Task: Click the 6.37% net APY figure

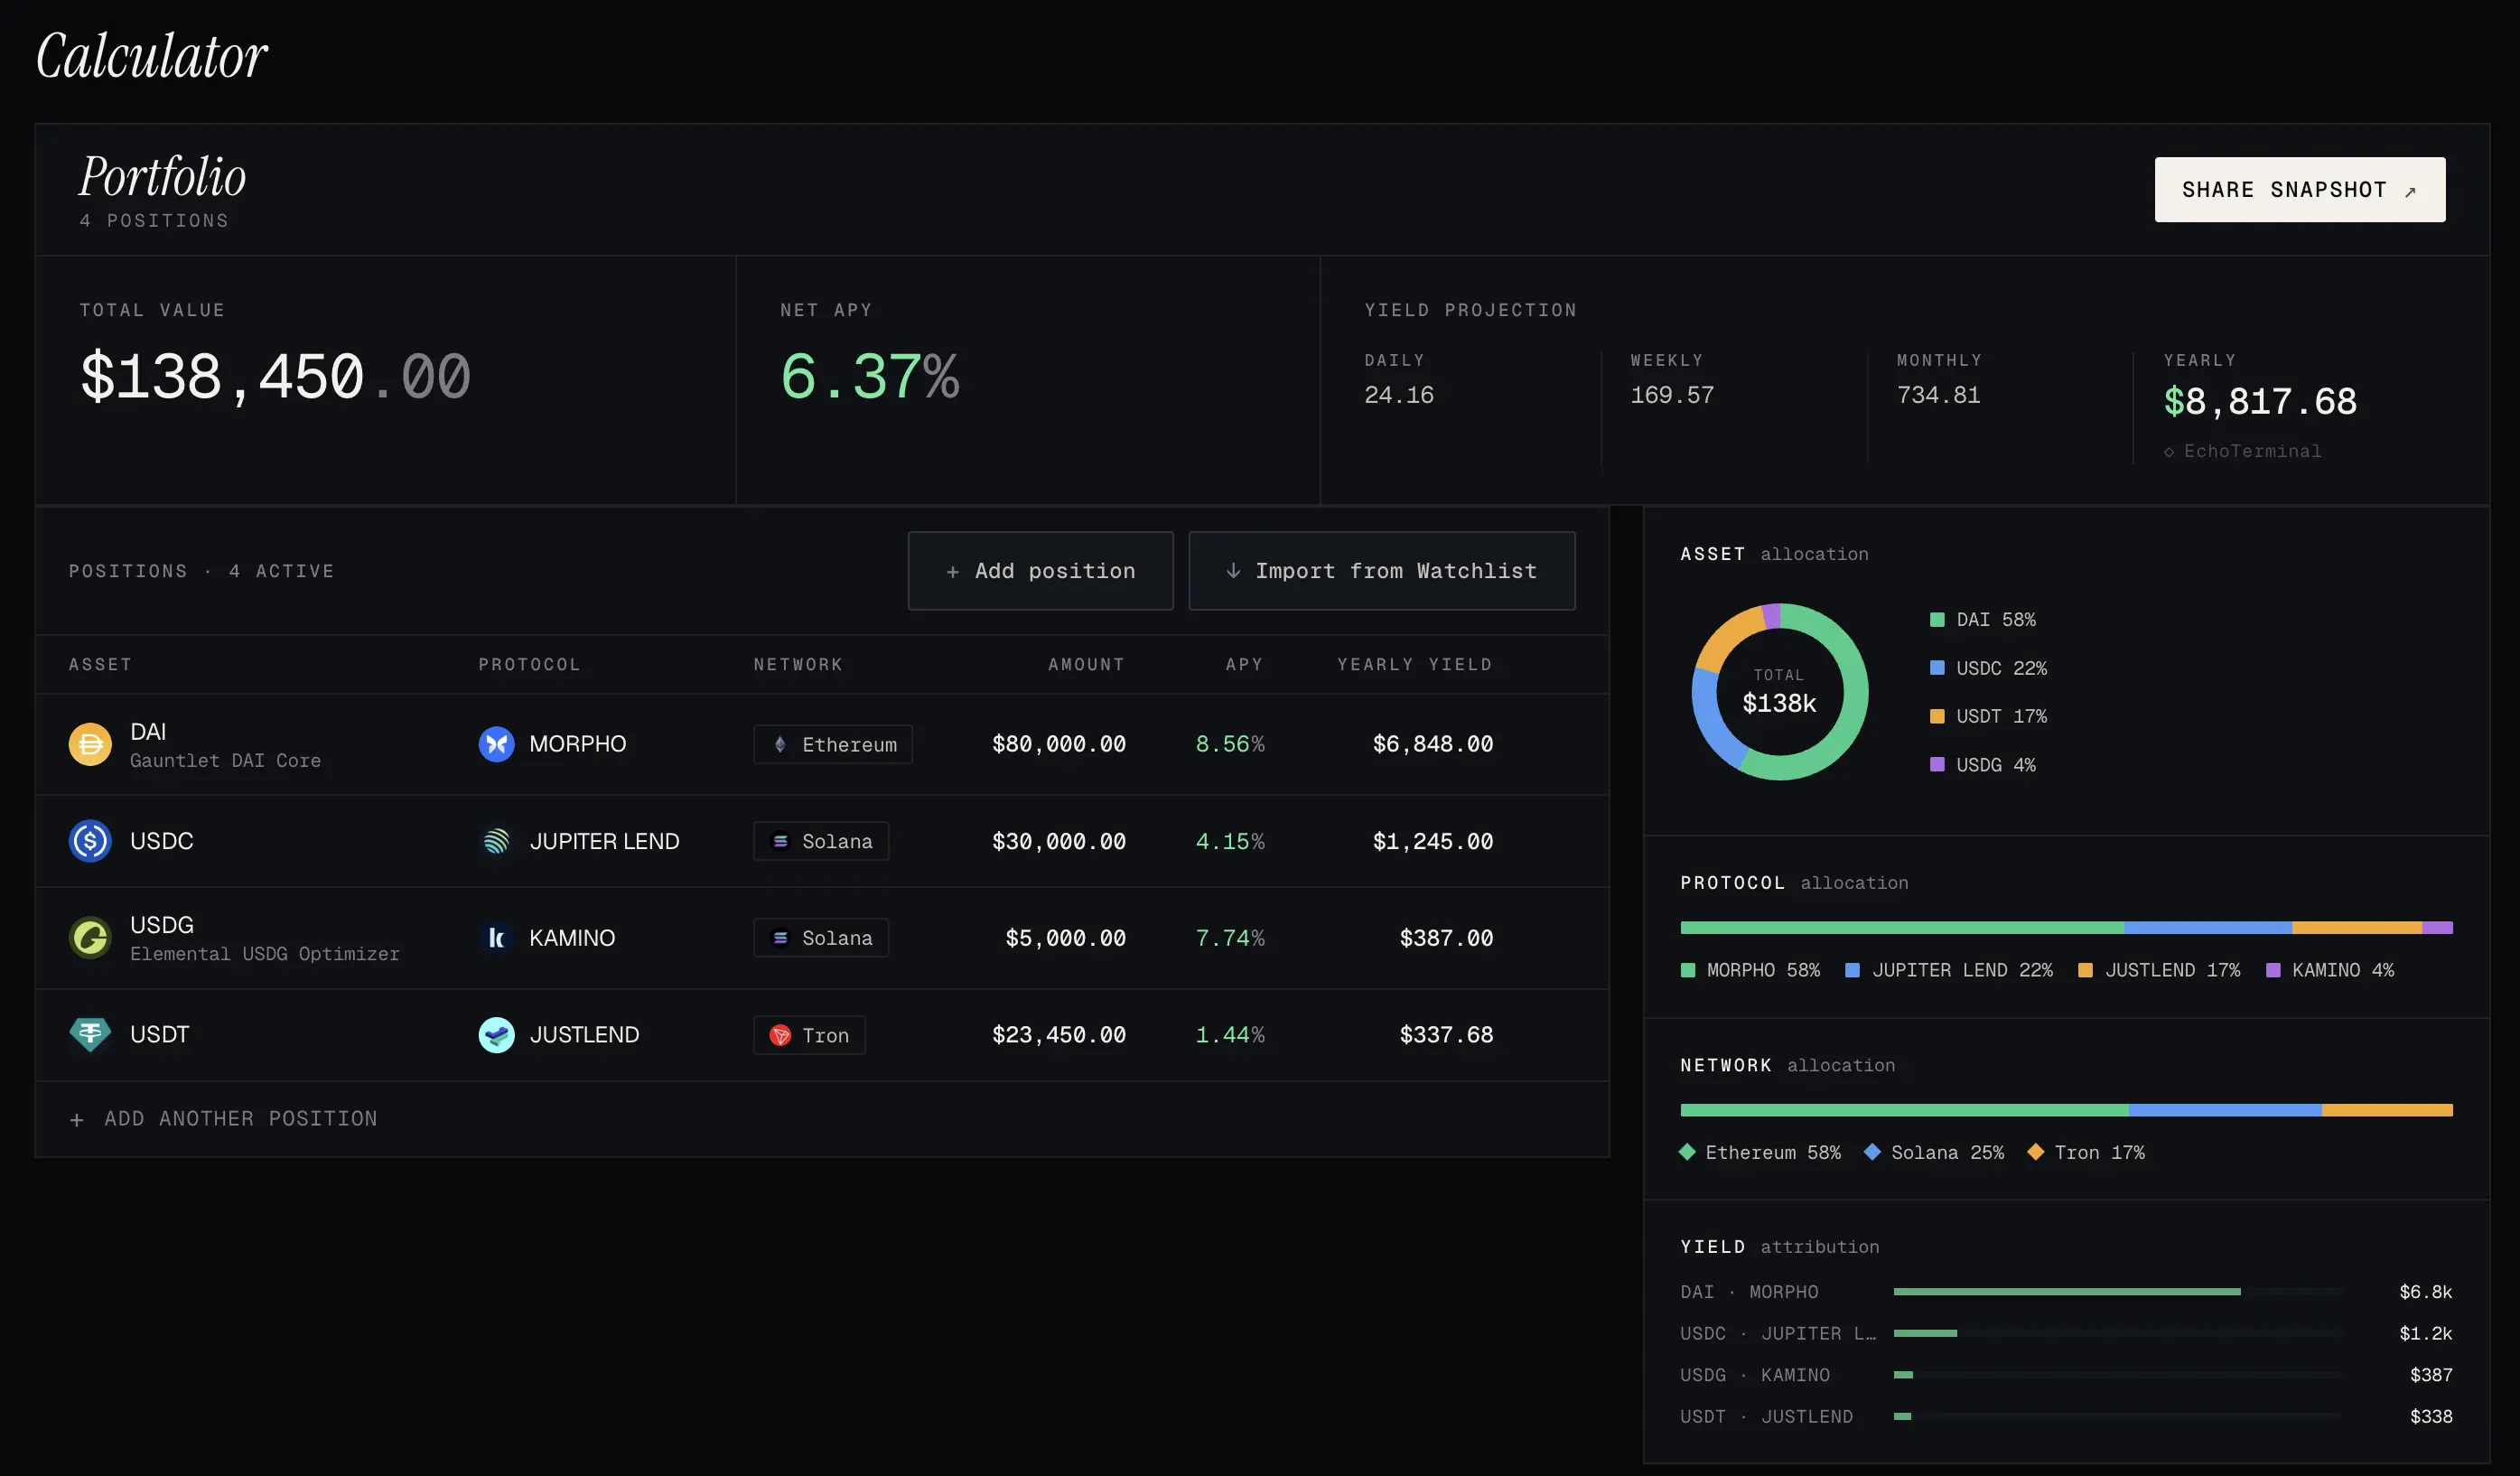Action: pos(870,377)
